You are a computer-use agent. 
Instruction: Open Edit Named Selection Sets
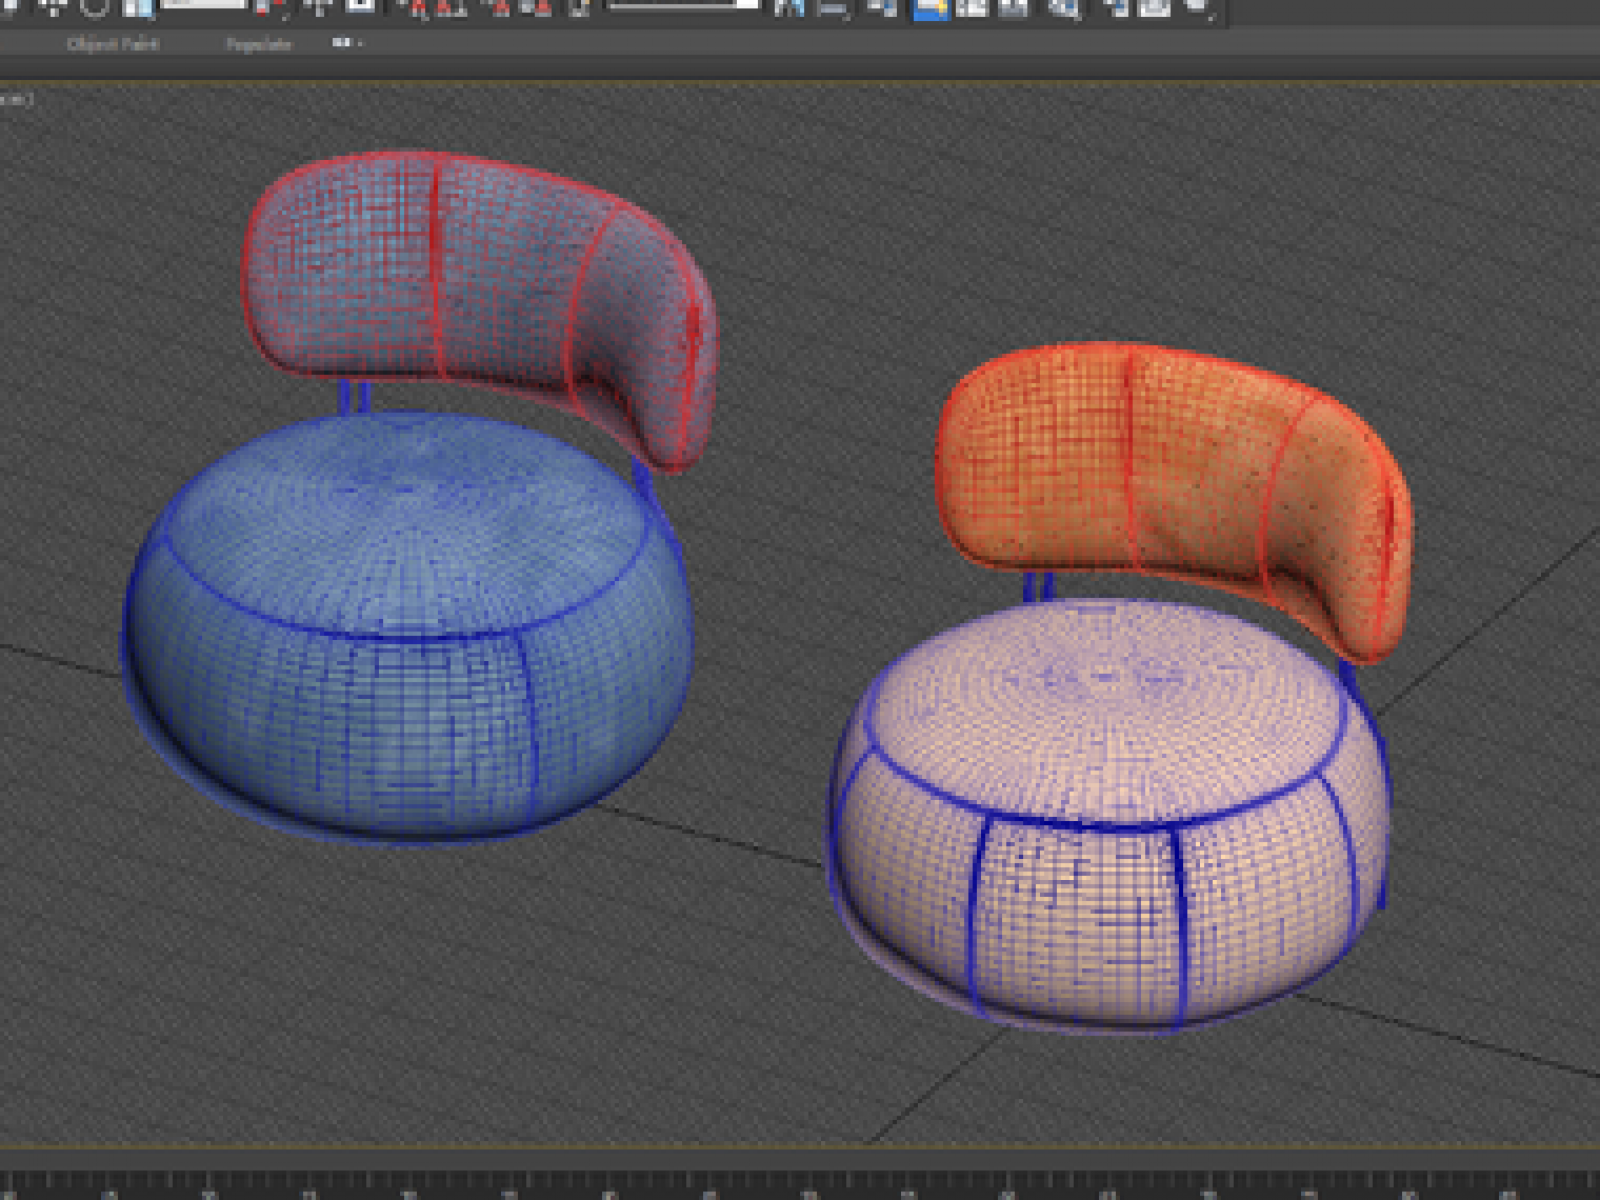point(581,8)
